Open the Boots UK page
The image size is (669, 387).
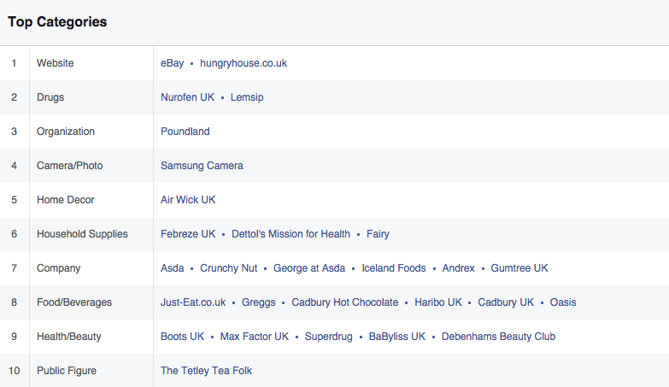pos(182,336)
